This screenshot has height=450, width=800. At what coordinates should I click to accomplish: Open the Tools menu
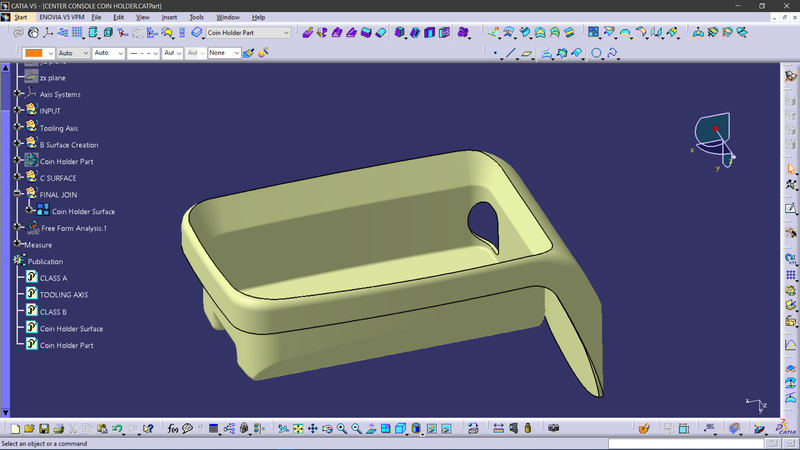pyautogui.click(x=196, y=17)
